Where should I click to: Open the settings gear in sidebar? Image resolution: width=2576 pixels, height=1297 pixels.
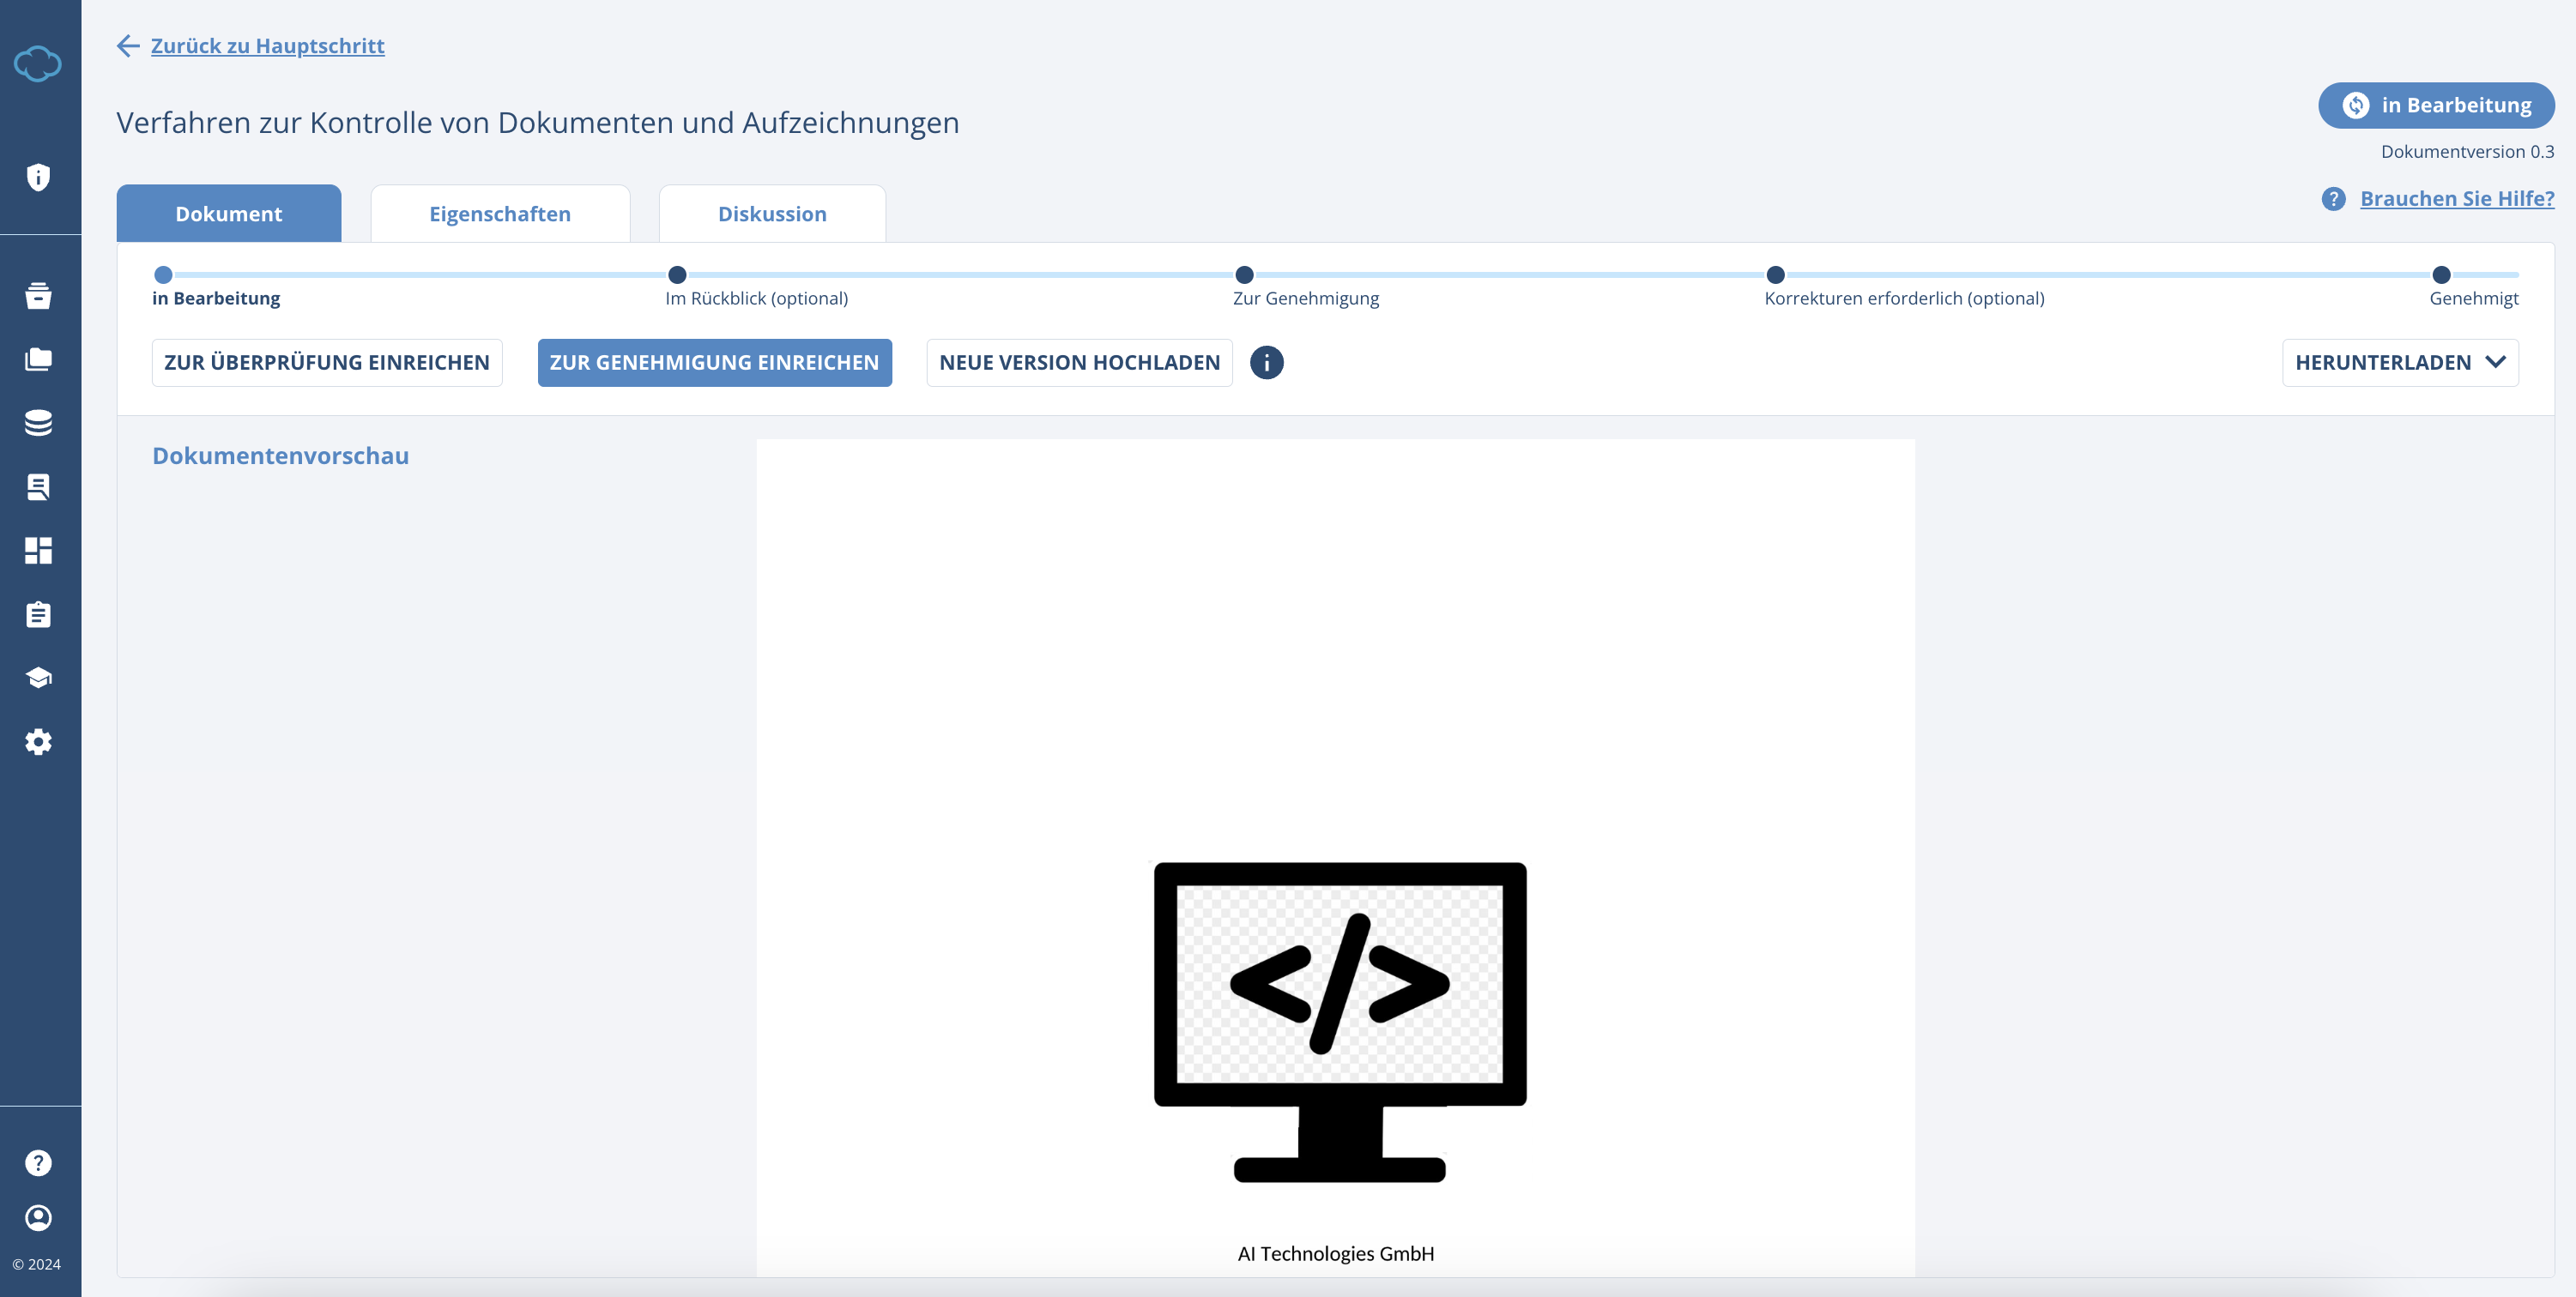39,741
